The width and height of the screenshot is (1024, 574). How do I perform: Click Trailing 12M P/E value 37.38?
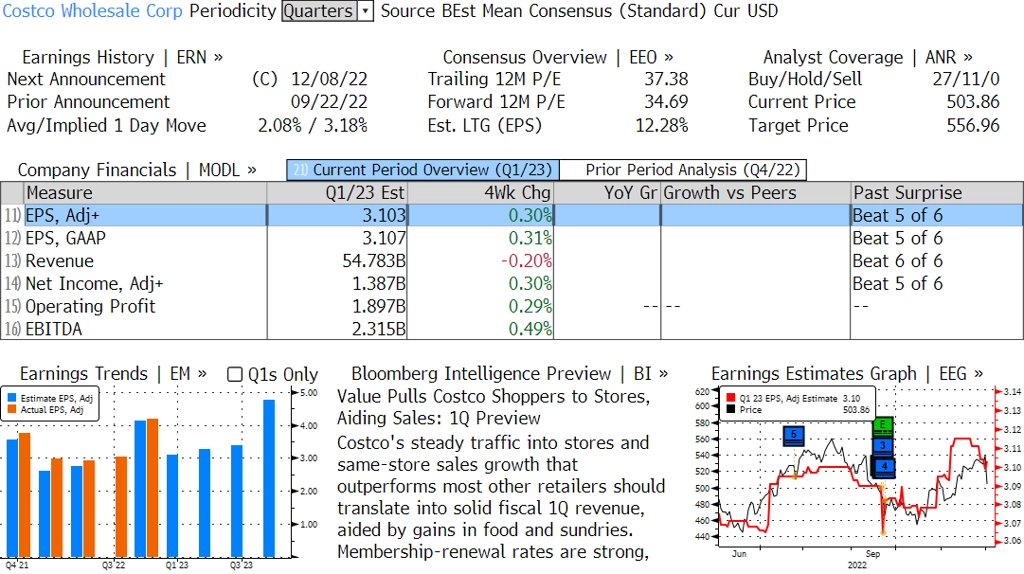666,79
